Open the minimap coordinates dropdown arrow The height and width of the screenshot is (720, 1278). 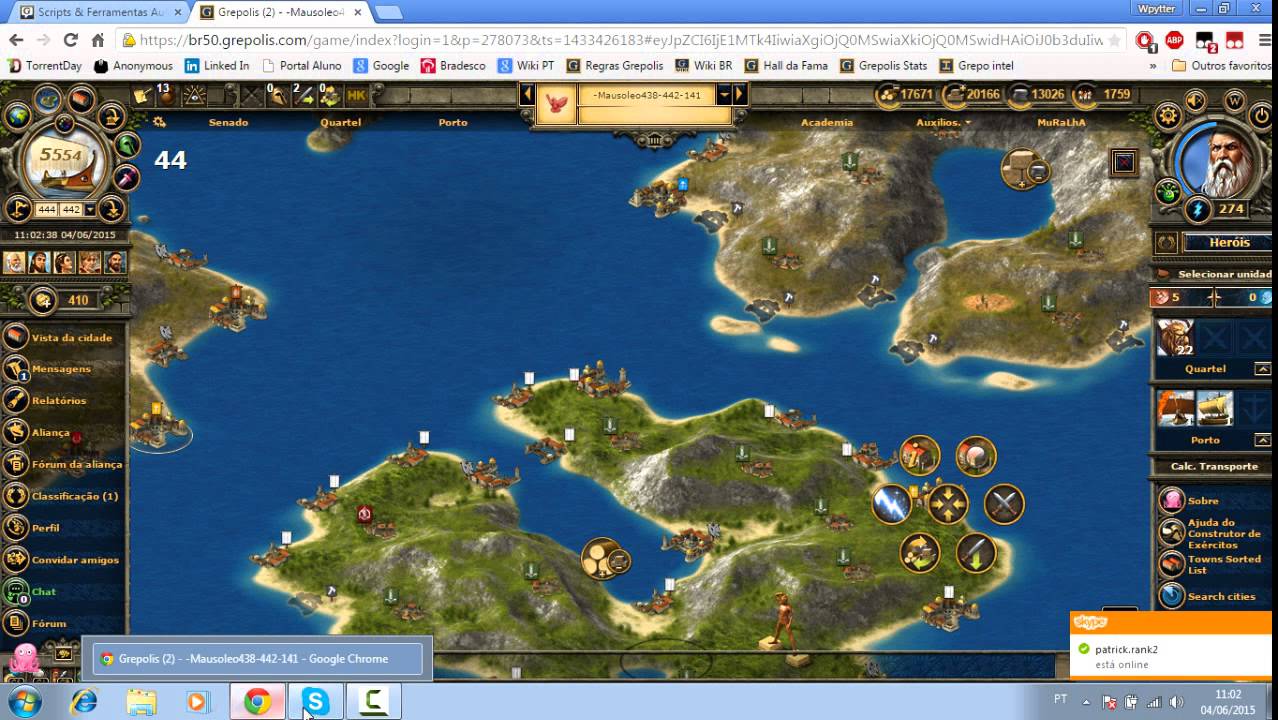point(91,210)
